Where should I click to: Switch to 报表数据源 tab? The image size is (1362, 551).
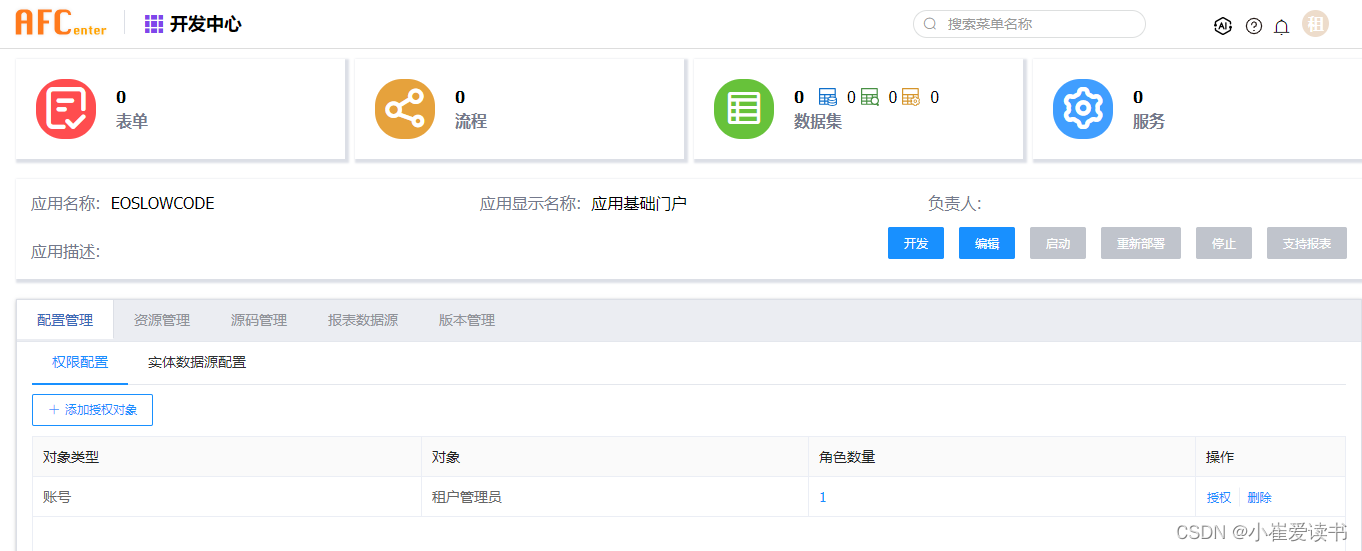tap(363, 320)
